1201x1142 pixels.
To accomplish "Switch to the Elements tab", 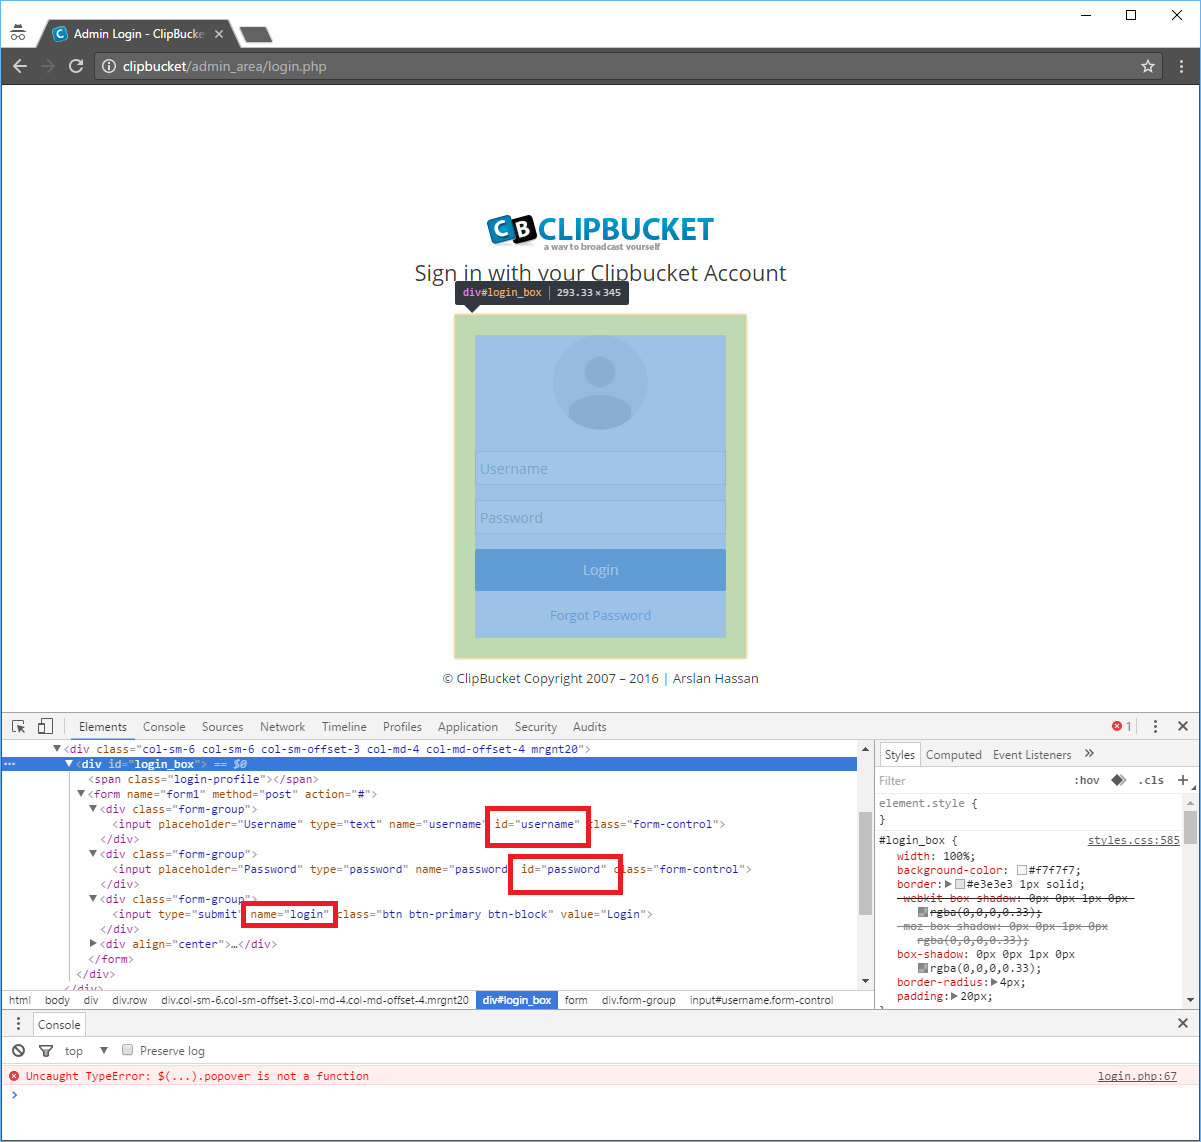I will [x=103, y=727].
